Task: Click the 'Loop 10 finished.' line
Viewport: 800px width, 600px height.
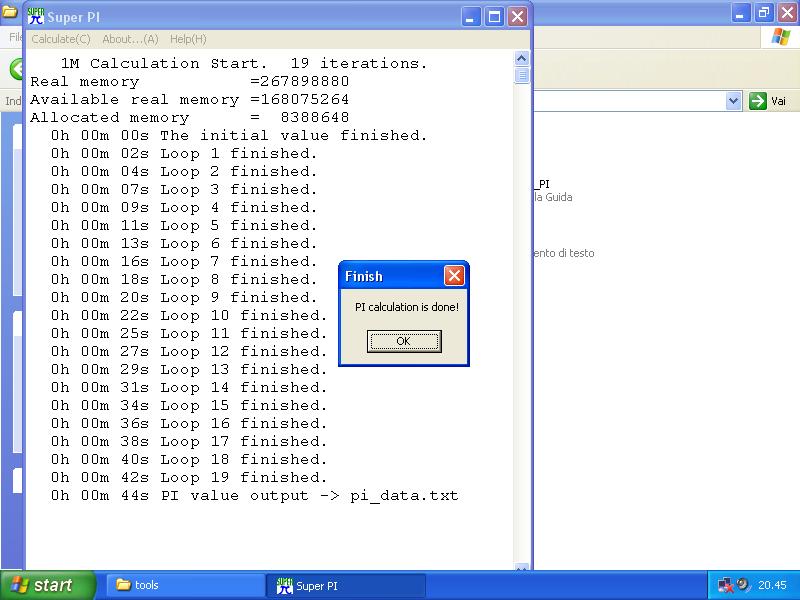Action: pyautogui.click(x=189, y=315)
